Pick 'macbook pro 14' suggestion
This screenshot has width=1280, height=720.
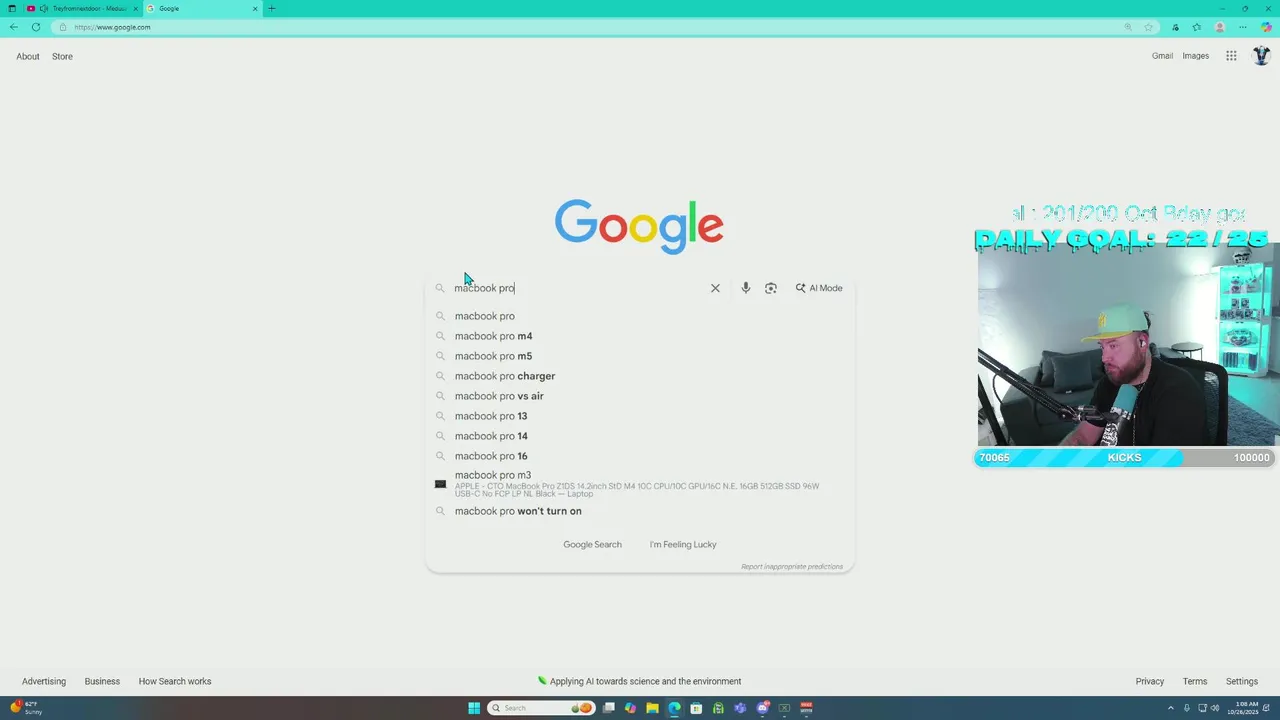[640, 436]
